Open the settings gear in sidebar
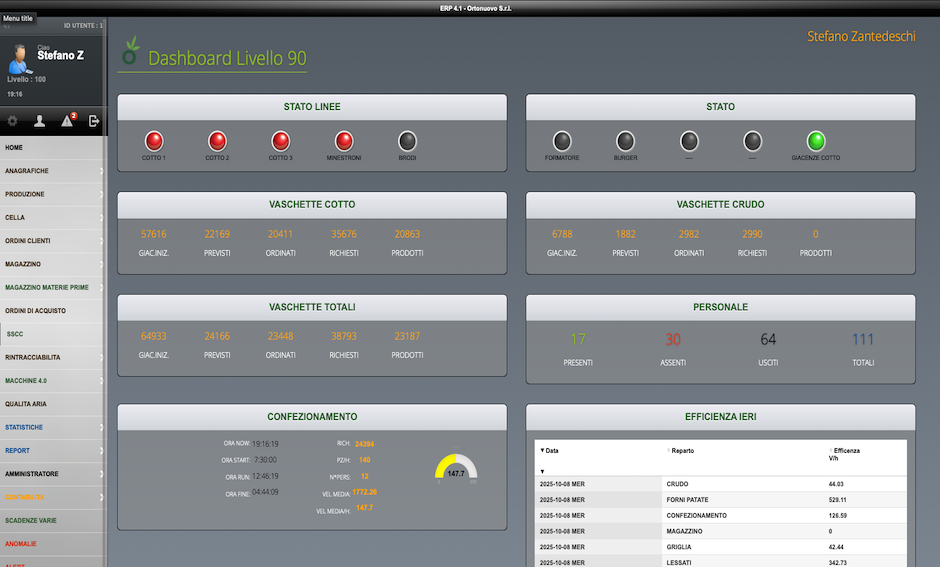 13,121
